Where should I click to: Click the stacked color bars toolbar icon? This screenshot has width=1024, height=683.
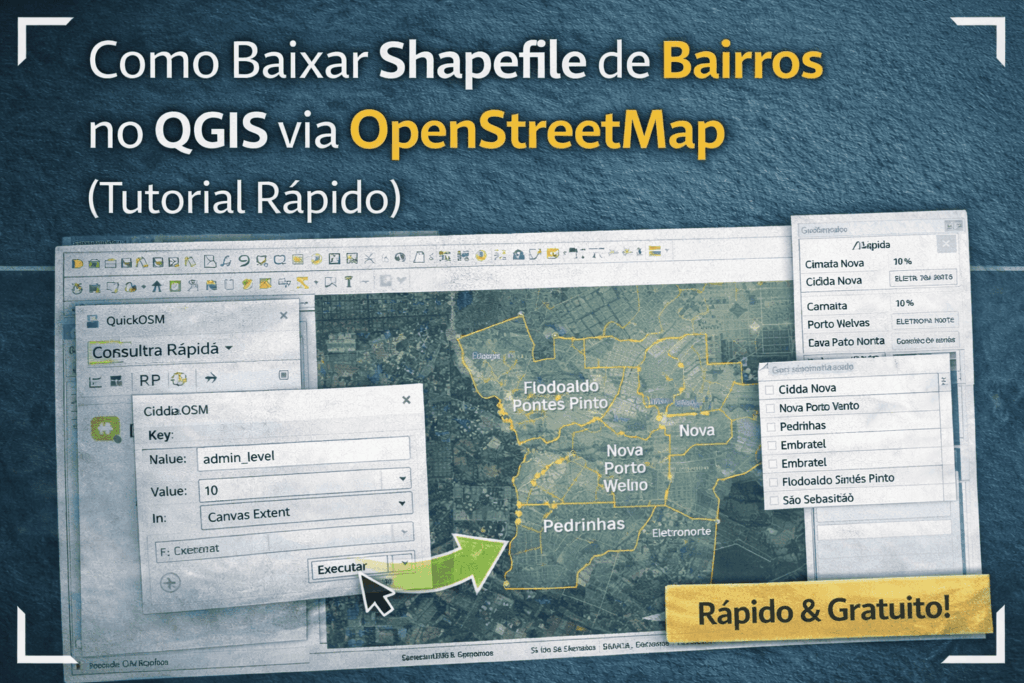[655, 251]
